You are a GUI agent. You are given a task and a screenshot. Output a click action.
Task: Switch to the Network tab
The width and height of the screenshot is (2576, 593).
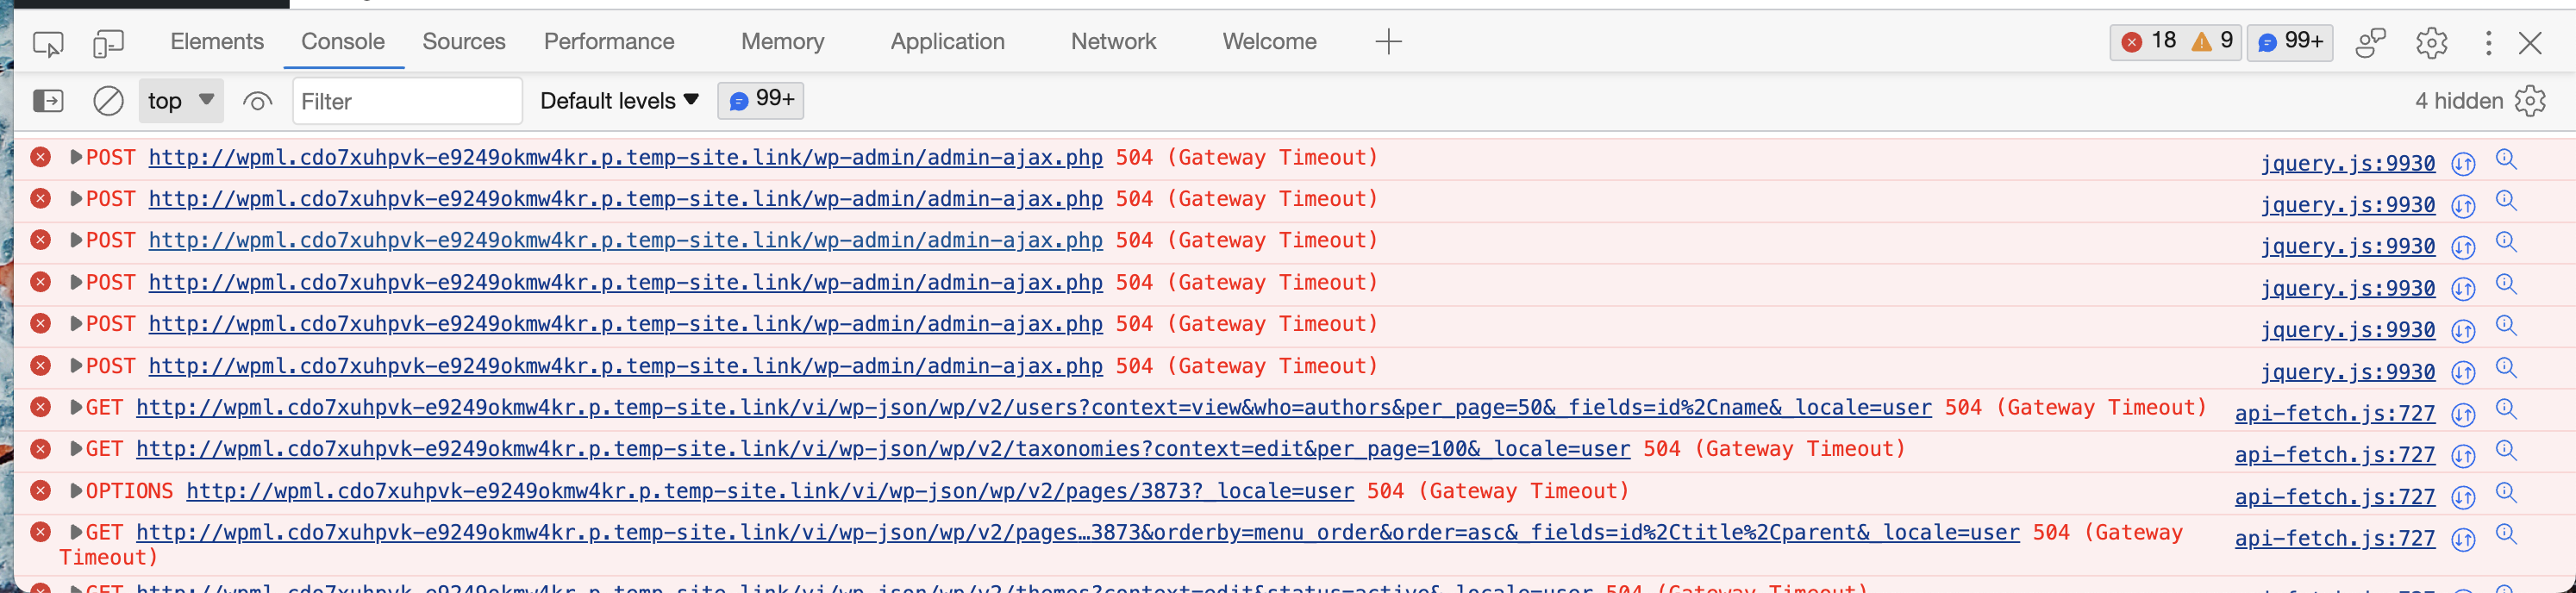(x=1113, y=42)
